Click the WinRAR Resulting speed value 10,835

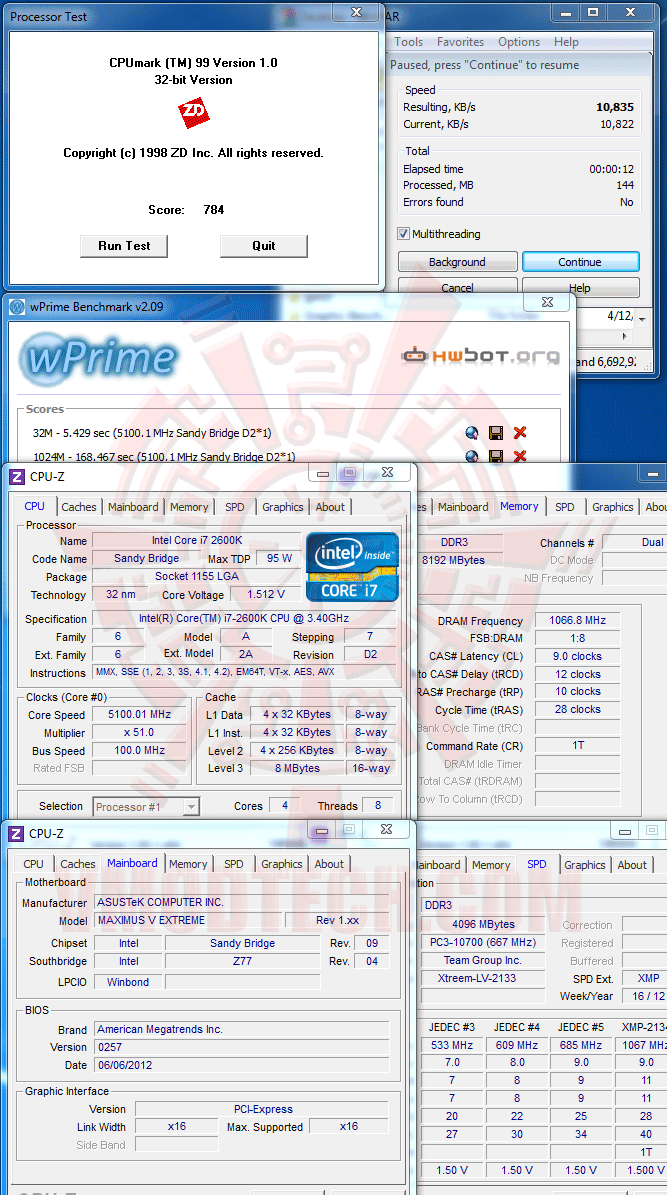615,107
